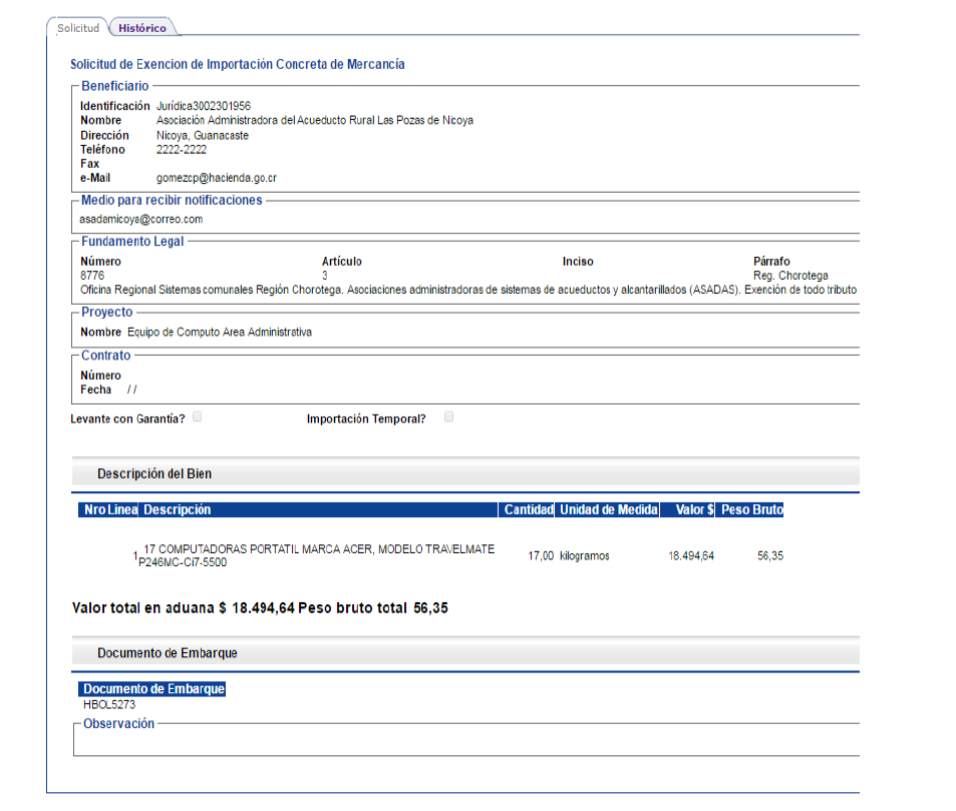
Task: Select the Solicitud tab
Action: 78,28
